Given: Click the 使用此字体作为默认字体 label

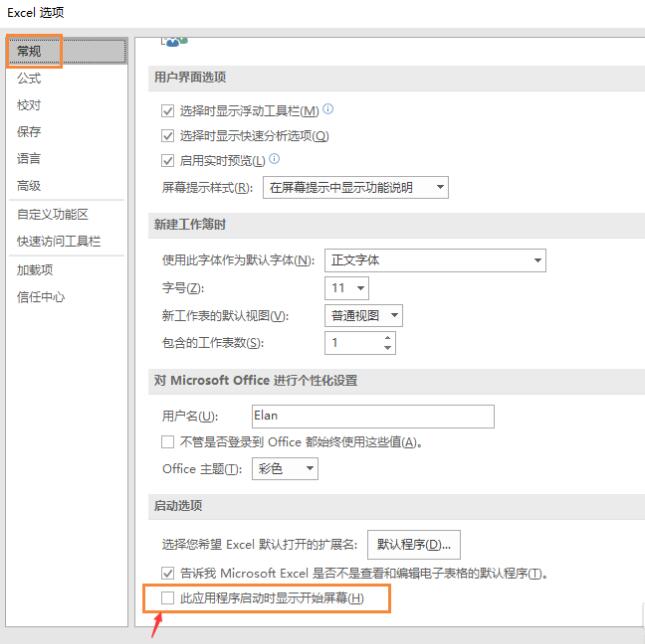Looking at the screenshot, I should tap(238, 260).
